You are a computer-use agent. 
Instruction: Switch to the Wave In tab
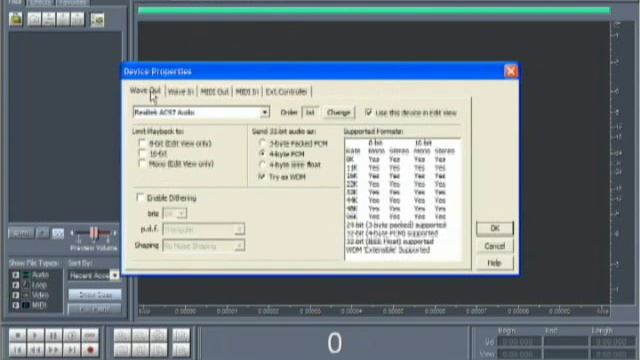tap(180, 91)
